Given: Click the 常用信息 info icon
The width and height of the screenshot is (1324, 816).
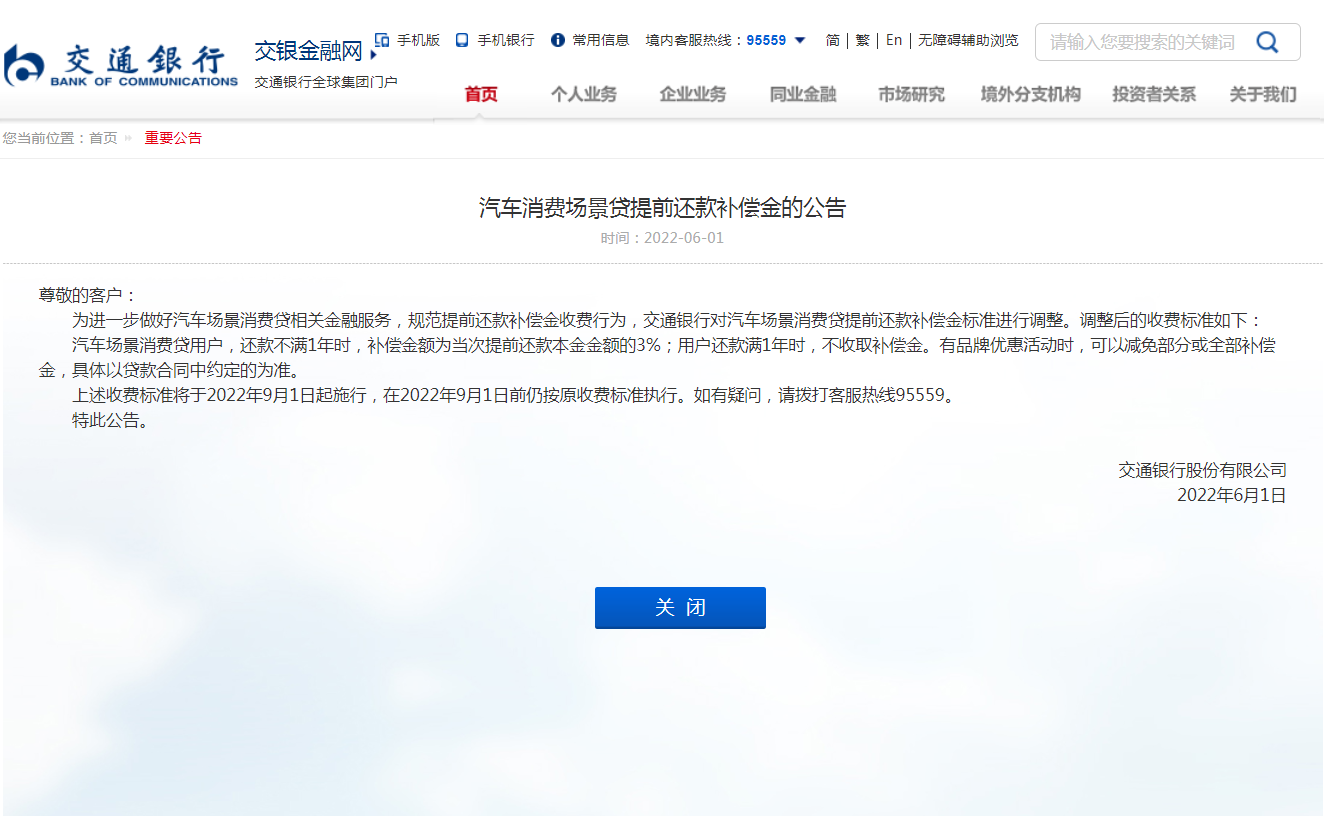Looking at the screenshot, I should click(558, 40).
